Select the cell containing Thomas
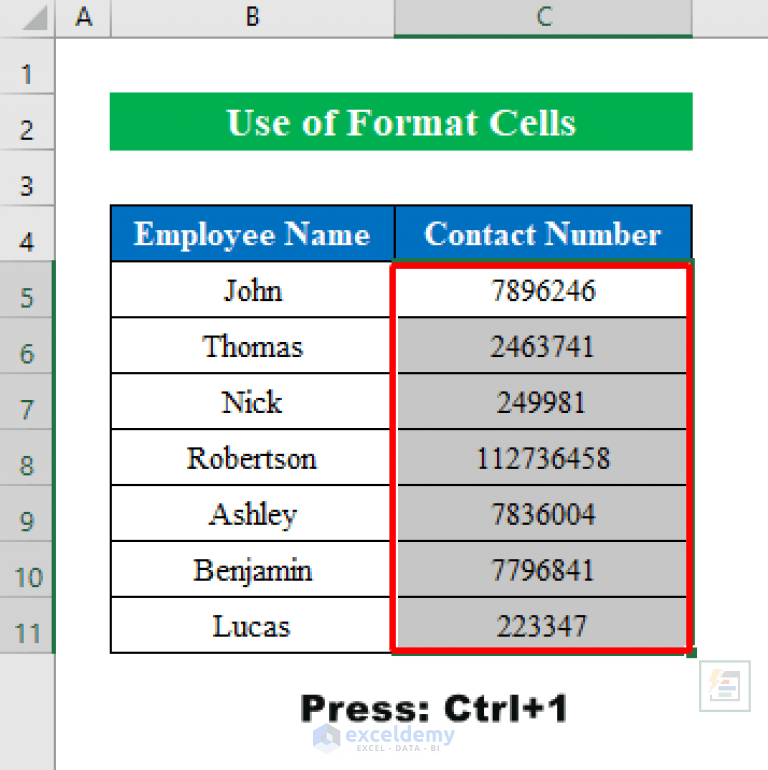Viewport: 768px width, 770px height. point(252,346)
